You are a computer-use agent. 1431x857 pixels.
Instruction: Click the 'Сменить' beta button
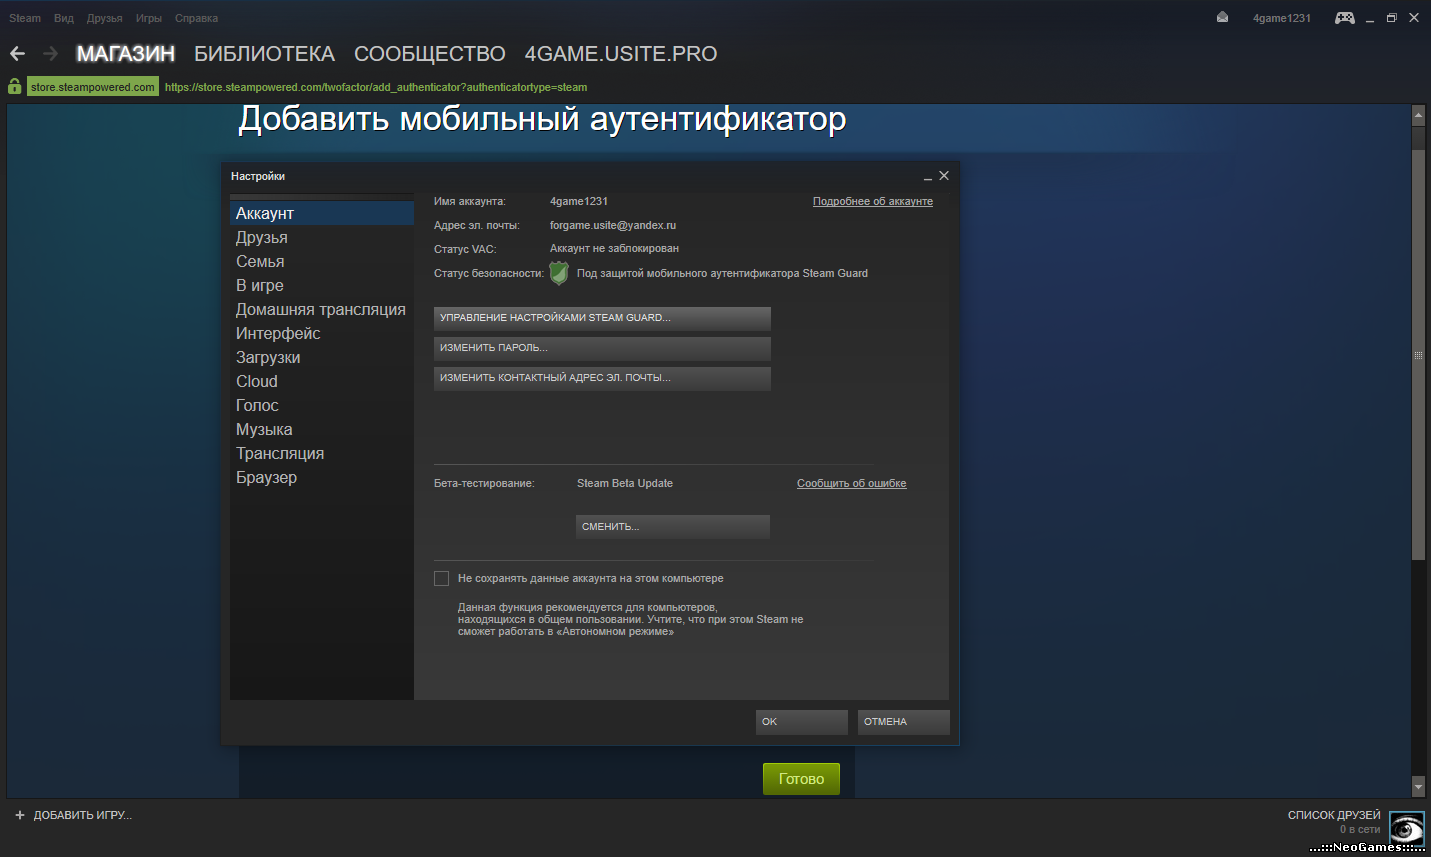673,526
